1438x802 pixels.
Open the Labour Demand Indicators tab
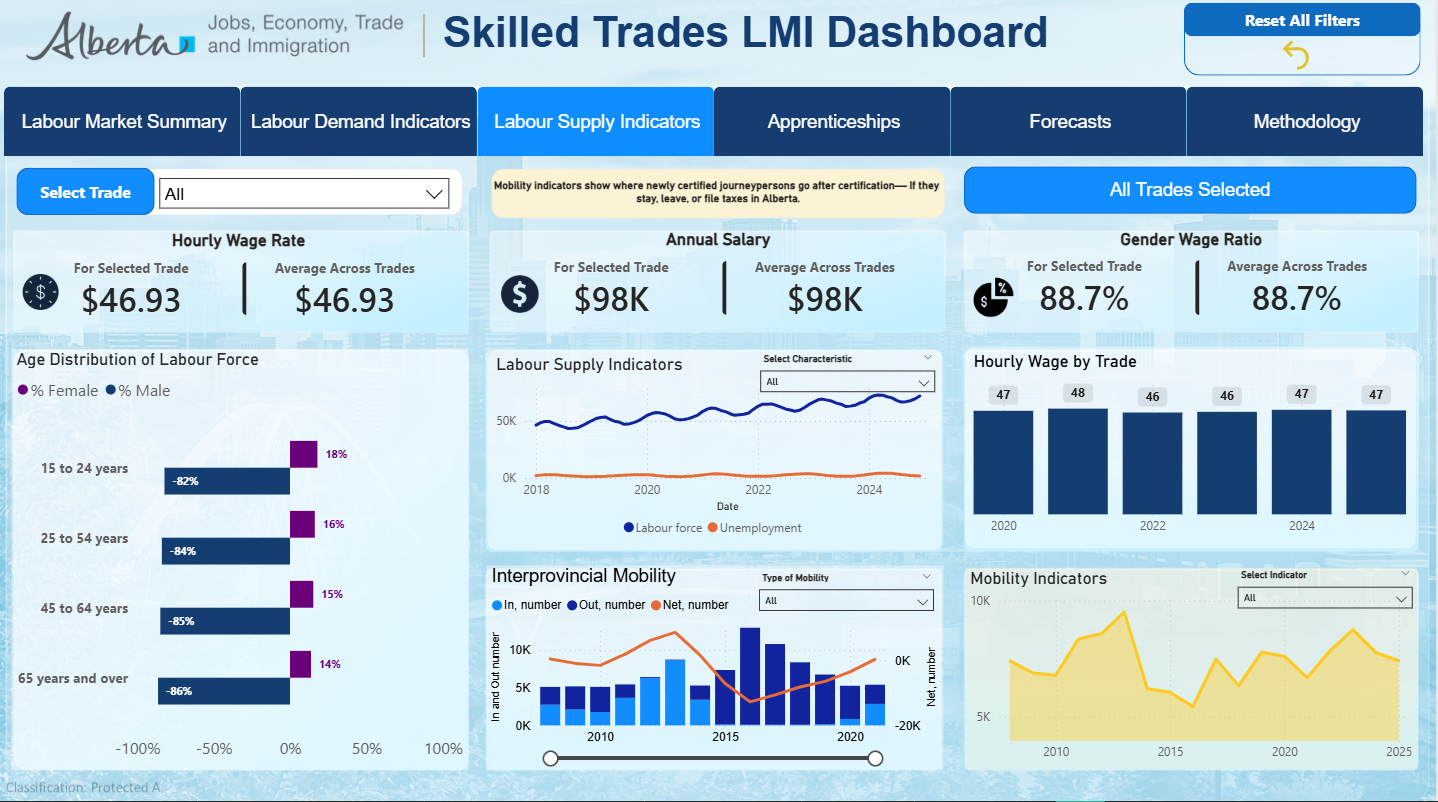pos(359,122)
